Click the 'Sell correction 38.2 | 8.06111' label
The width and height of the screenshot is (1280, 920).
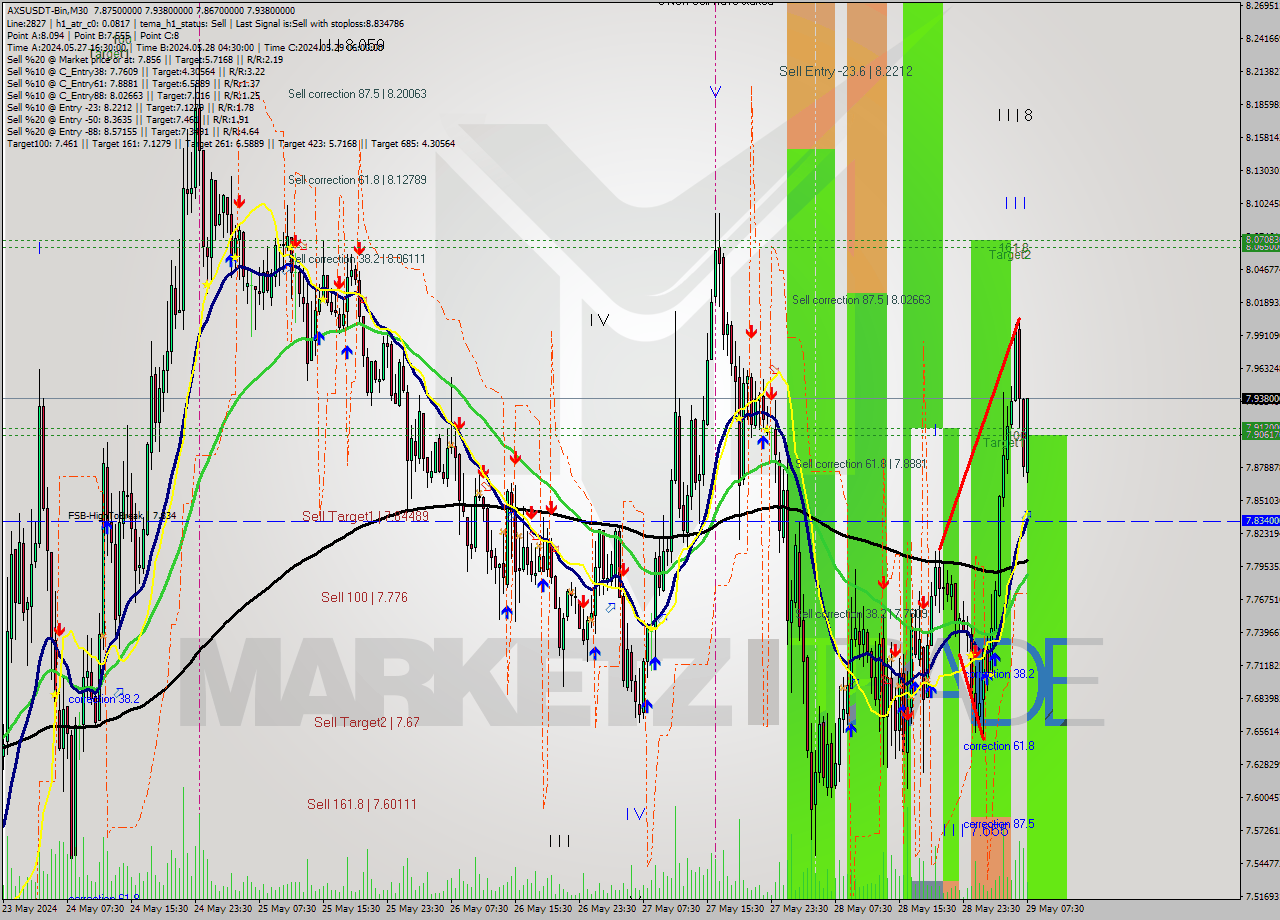click(x=357, y=259)
